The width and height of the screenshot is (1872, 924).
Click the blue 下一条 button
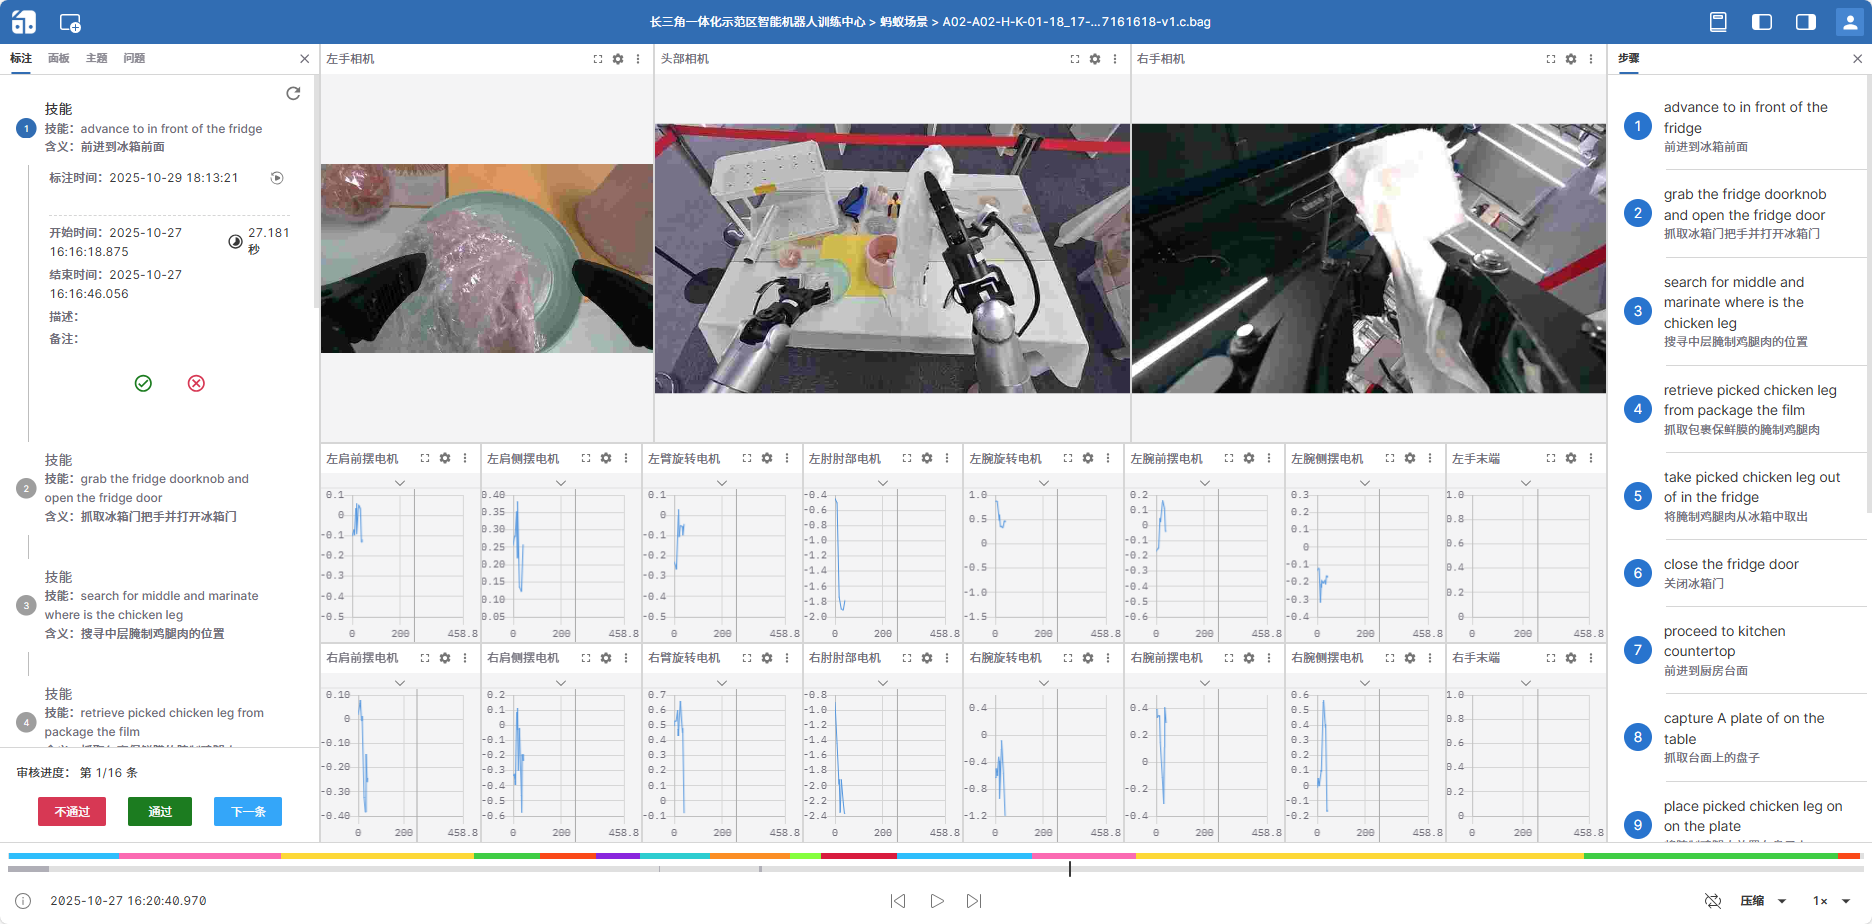click(248, 812)
